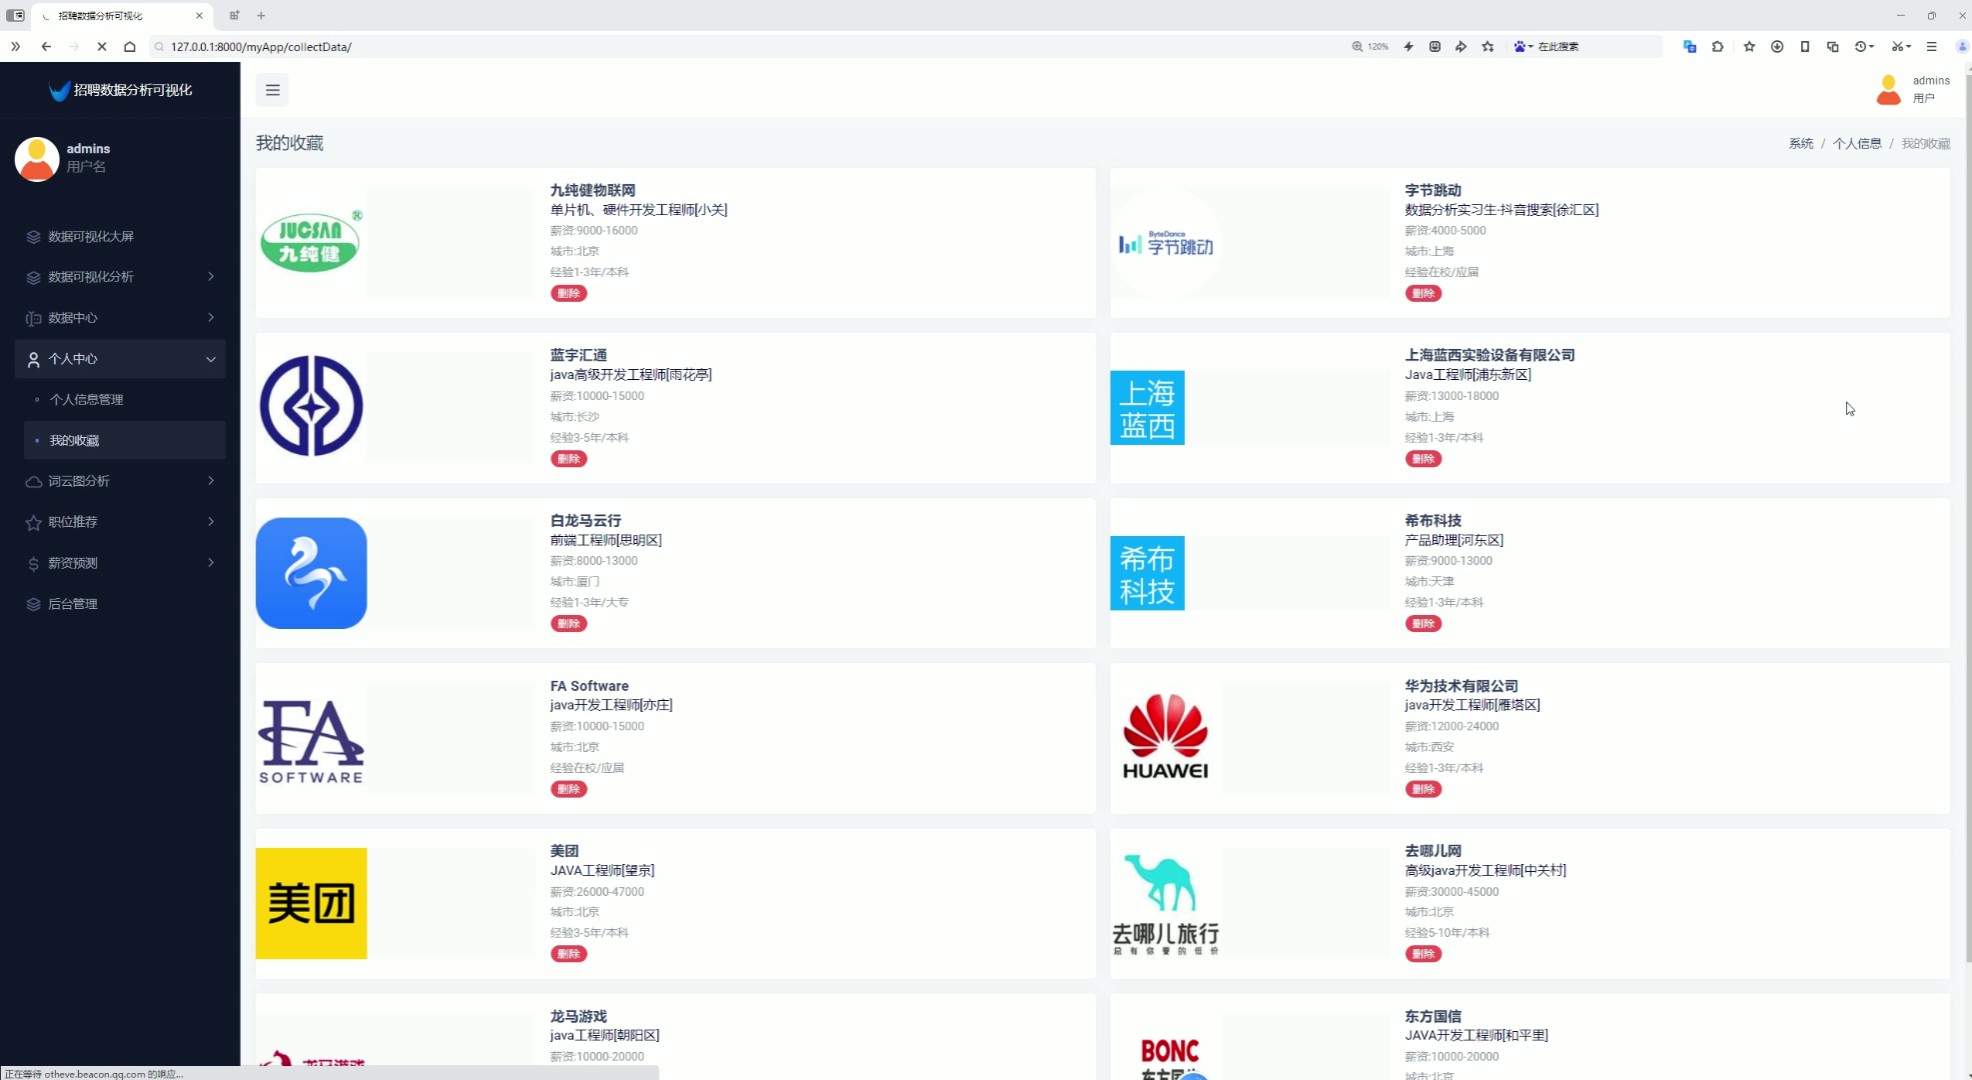Click the admins avatar in top-right corner
The image size is (1972, 1080).
[1888, 90]
